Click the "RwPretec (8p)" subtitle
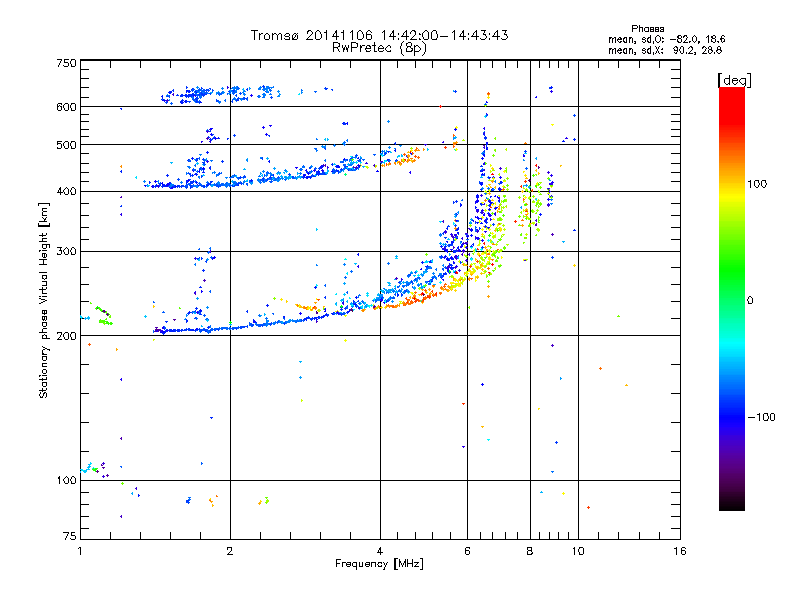This screenshot has height=600, width=800. tap(379, 48)
